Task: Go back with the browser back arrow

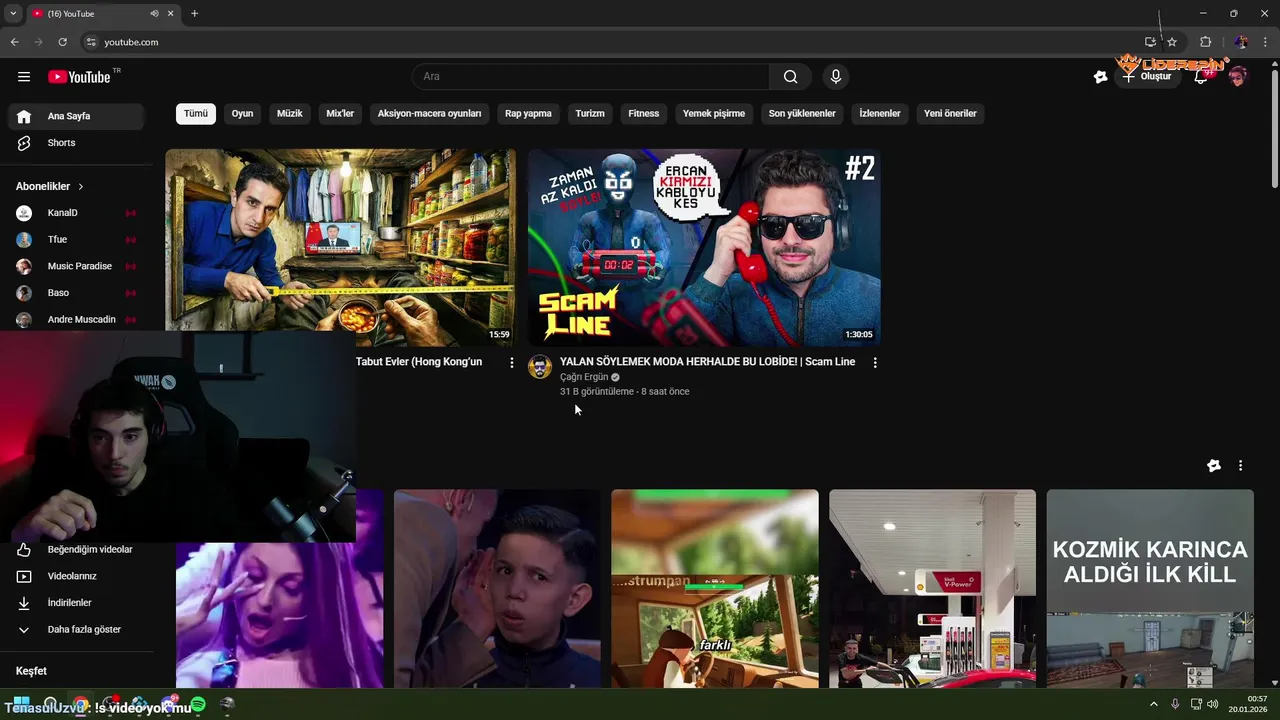Action: (x=14, y=42)
